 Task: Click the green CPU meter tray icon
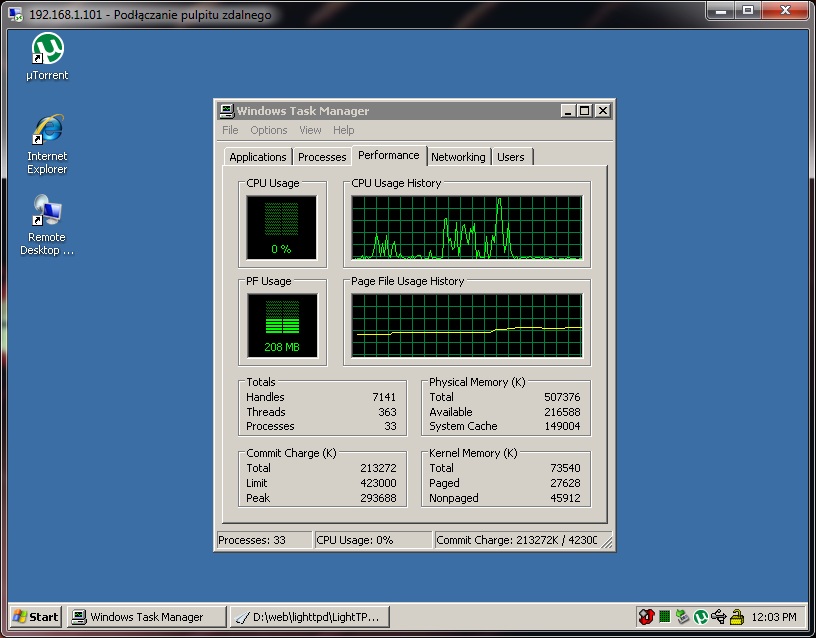[665, 617]
